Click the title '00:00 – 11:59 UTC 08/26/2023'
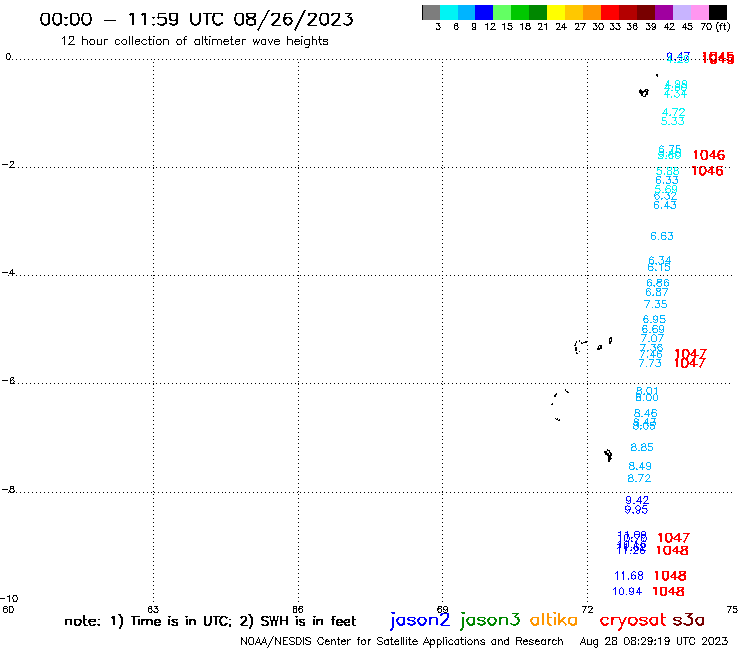The image size is (740, 650). point(196,19)
